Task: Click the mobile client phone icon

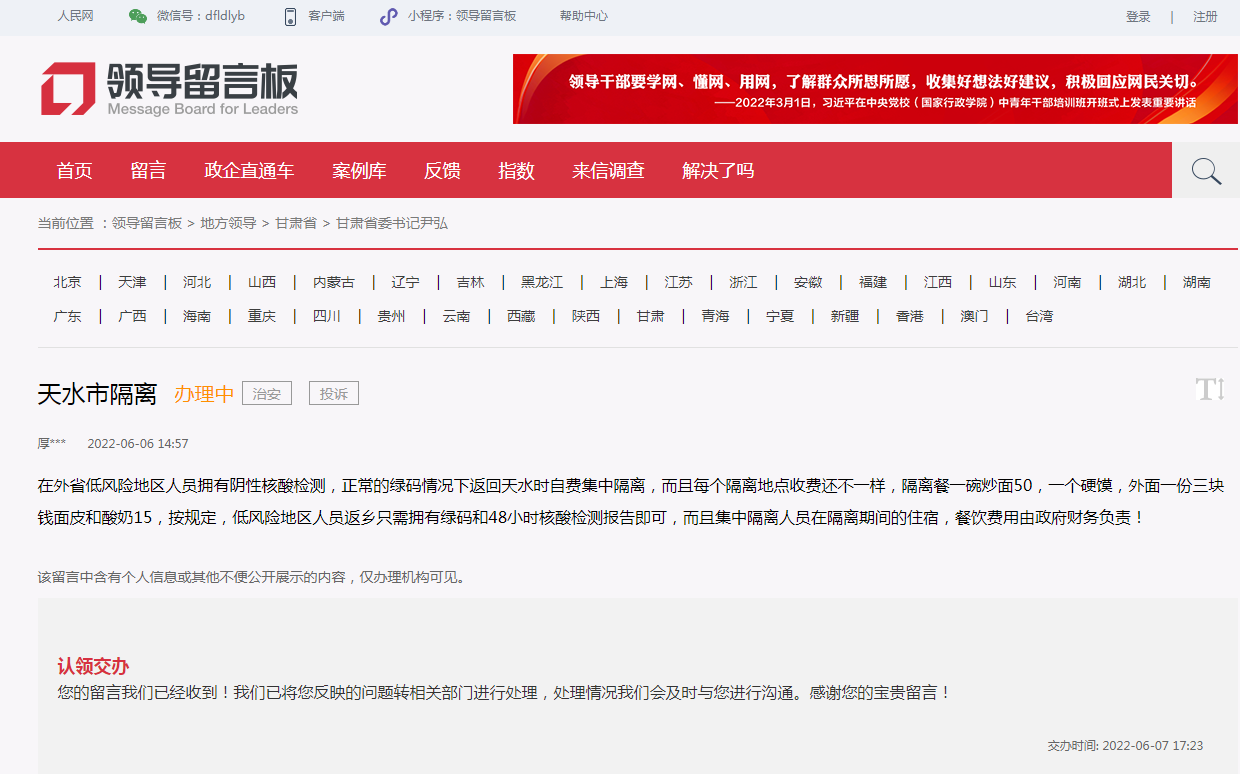Action: (291, 16)
